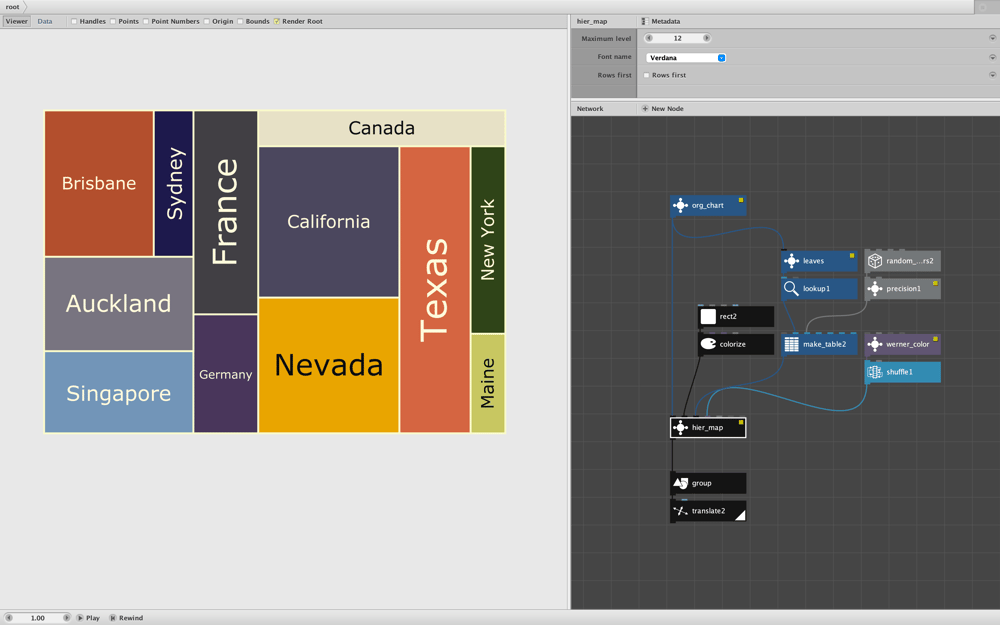
Task: Open the Font name dropdown
Action: (686, 57)
